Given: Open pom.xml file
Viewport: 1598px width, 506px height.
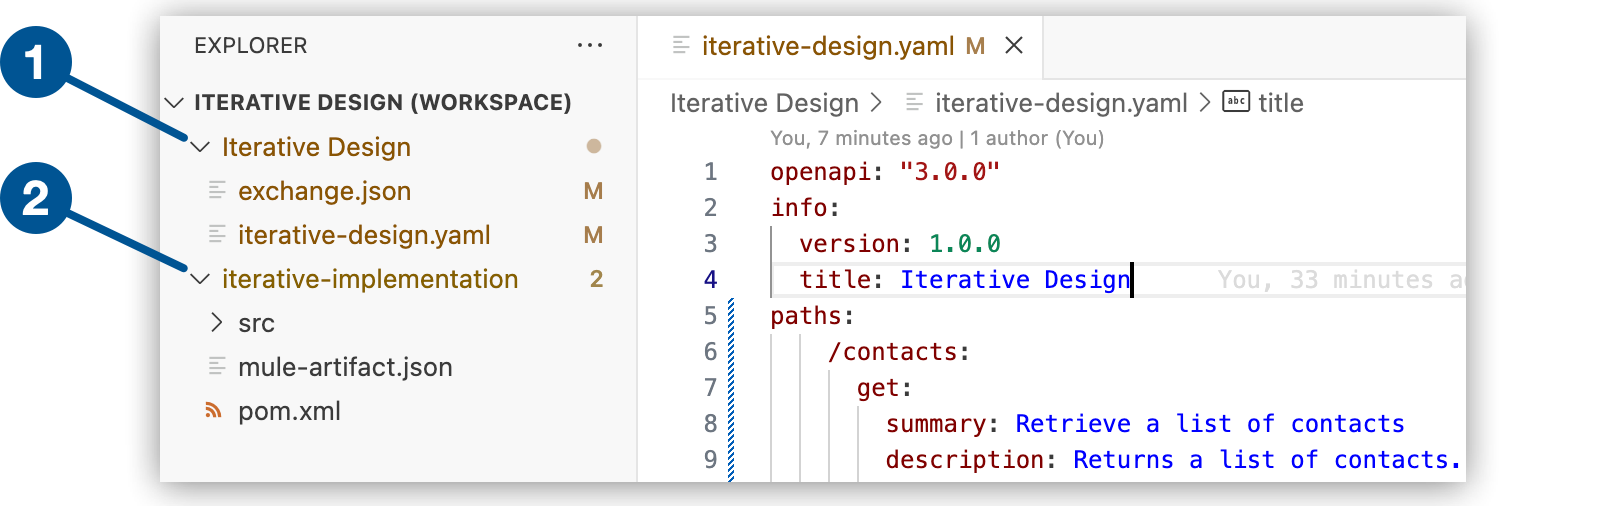Looking at the screenshot, I should tap(289, 411).
